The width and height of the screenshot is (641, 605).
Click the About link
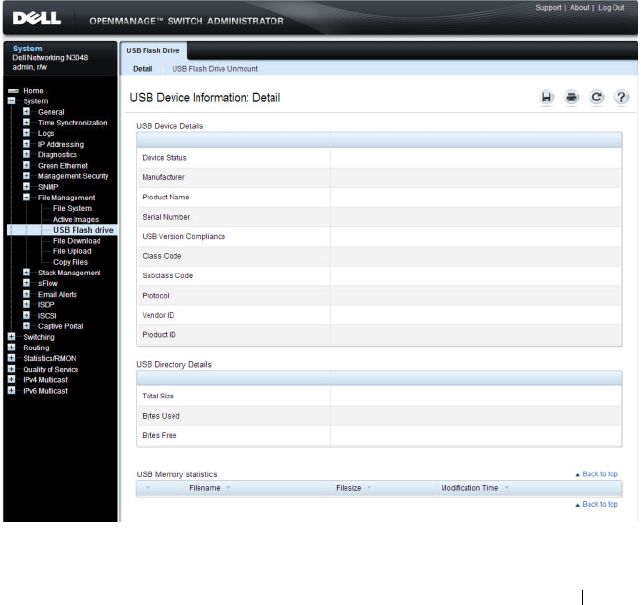[580, 8]
